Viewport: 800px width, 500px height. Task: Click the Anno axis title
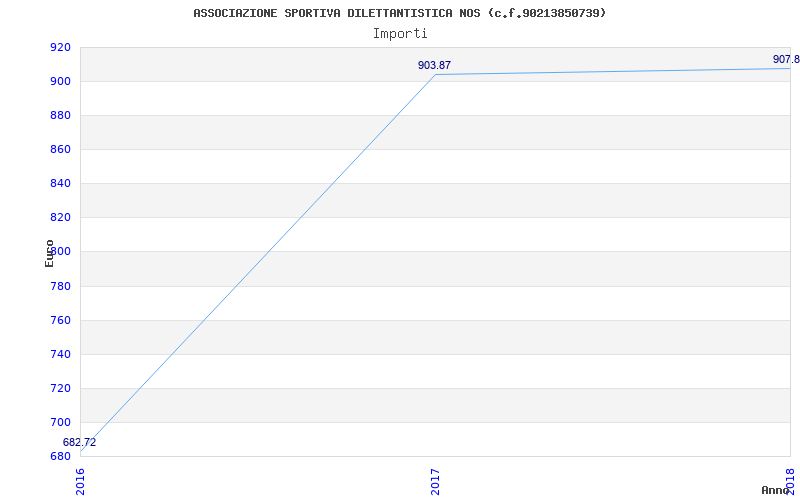coord(775,490)
